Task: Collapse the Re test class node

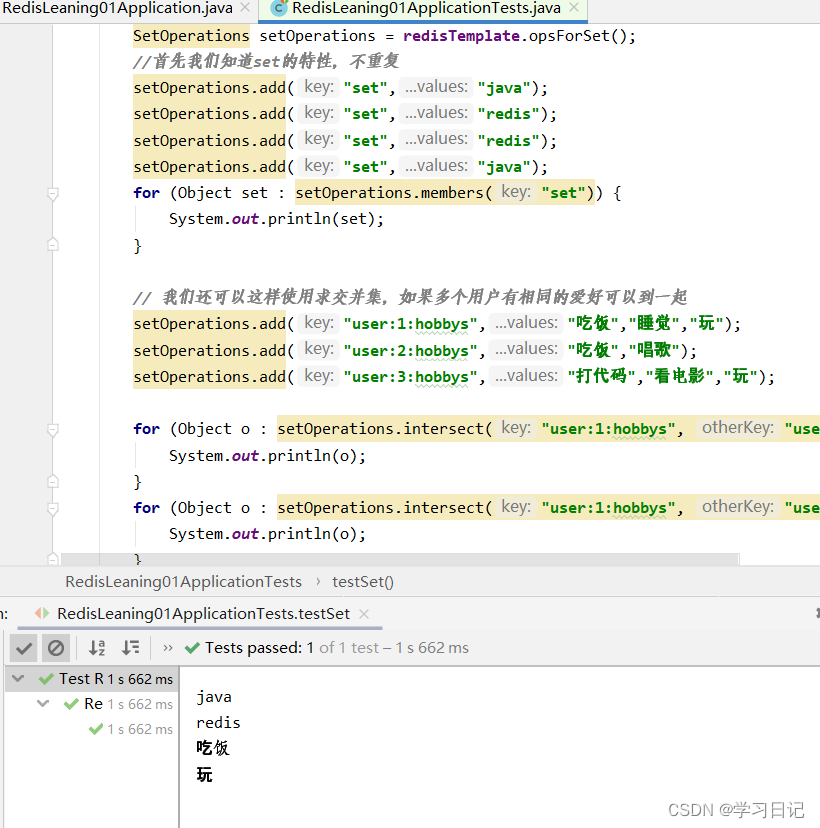Action: (43, 704)
